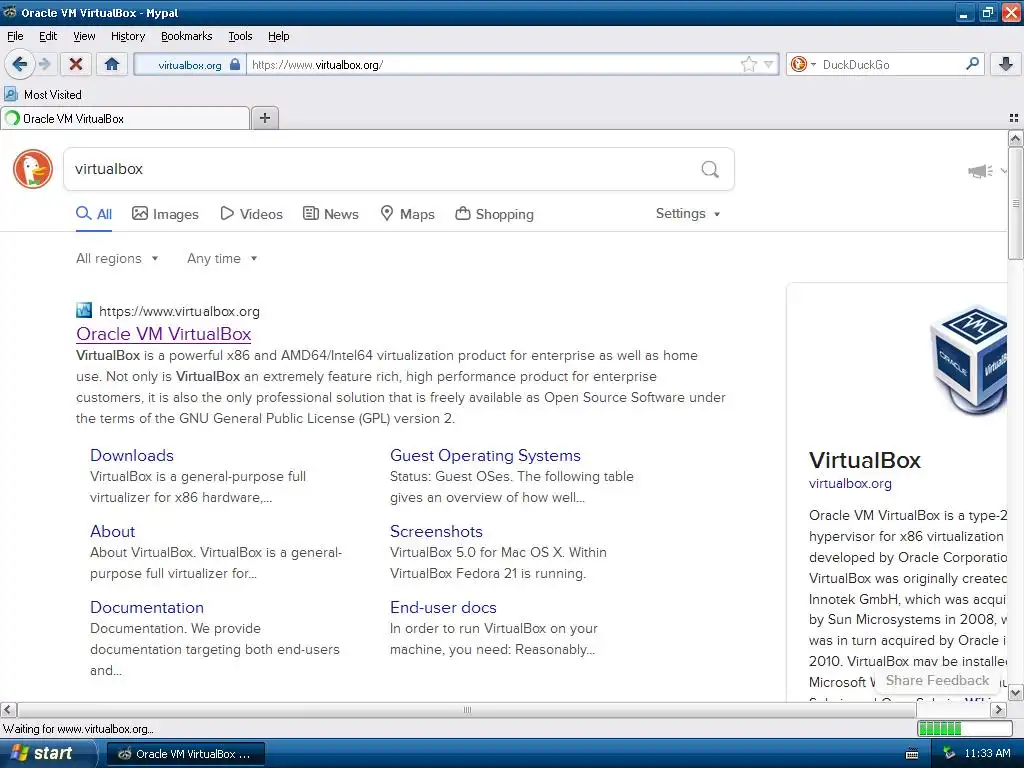Viewport: 1024px width, 768px height.
Task: Click the VirtualBox cube logo image
Action: (969, 360)
